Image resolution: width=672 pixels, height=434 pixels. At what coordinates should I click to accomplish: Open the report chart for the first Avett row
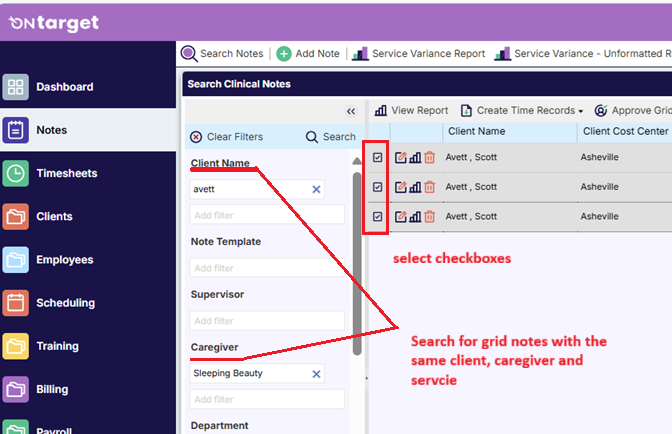tap(415, 158)
